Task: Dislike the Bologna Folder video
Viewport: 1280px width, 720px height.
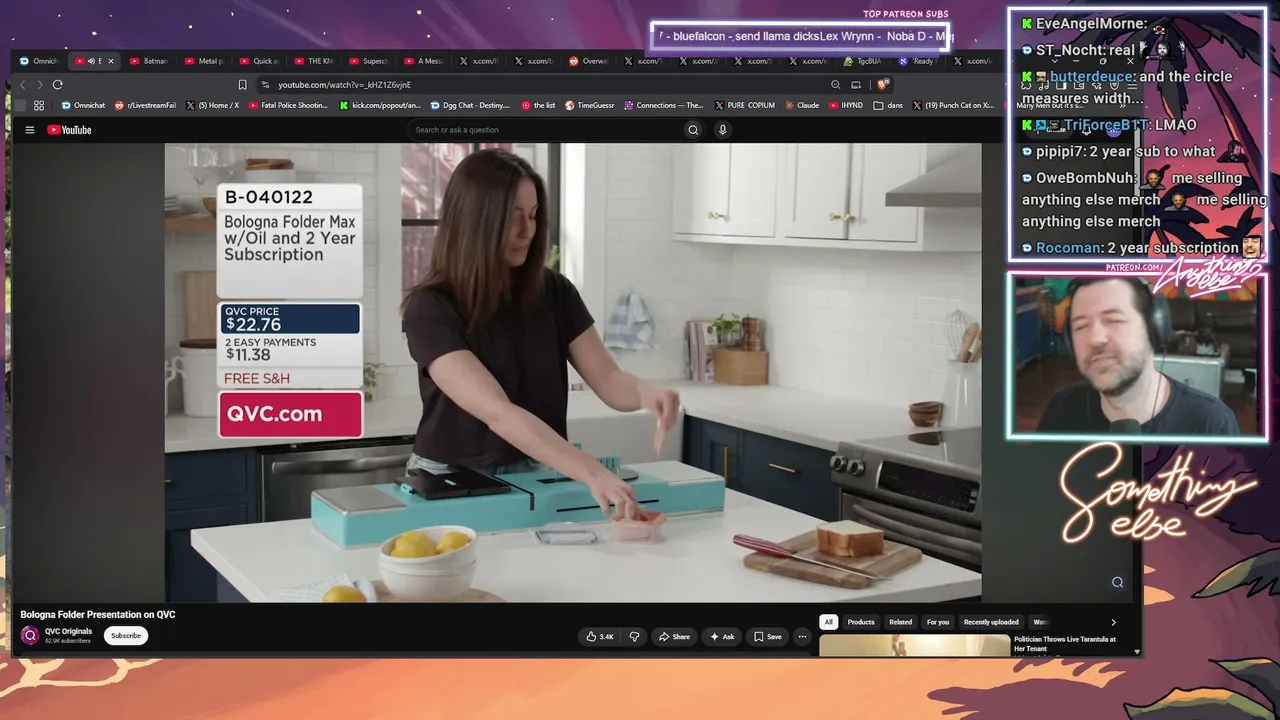Action: click(x=634, y=636)
